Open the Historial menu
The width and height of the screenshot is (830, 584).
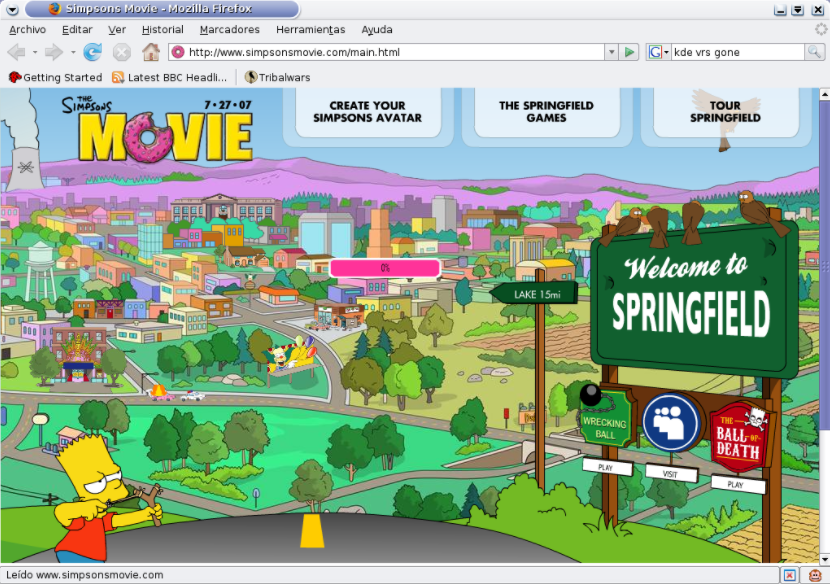pos(163,30)
